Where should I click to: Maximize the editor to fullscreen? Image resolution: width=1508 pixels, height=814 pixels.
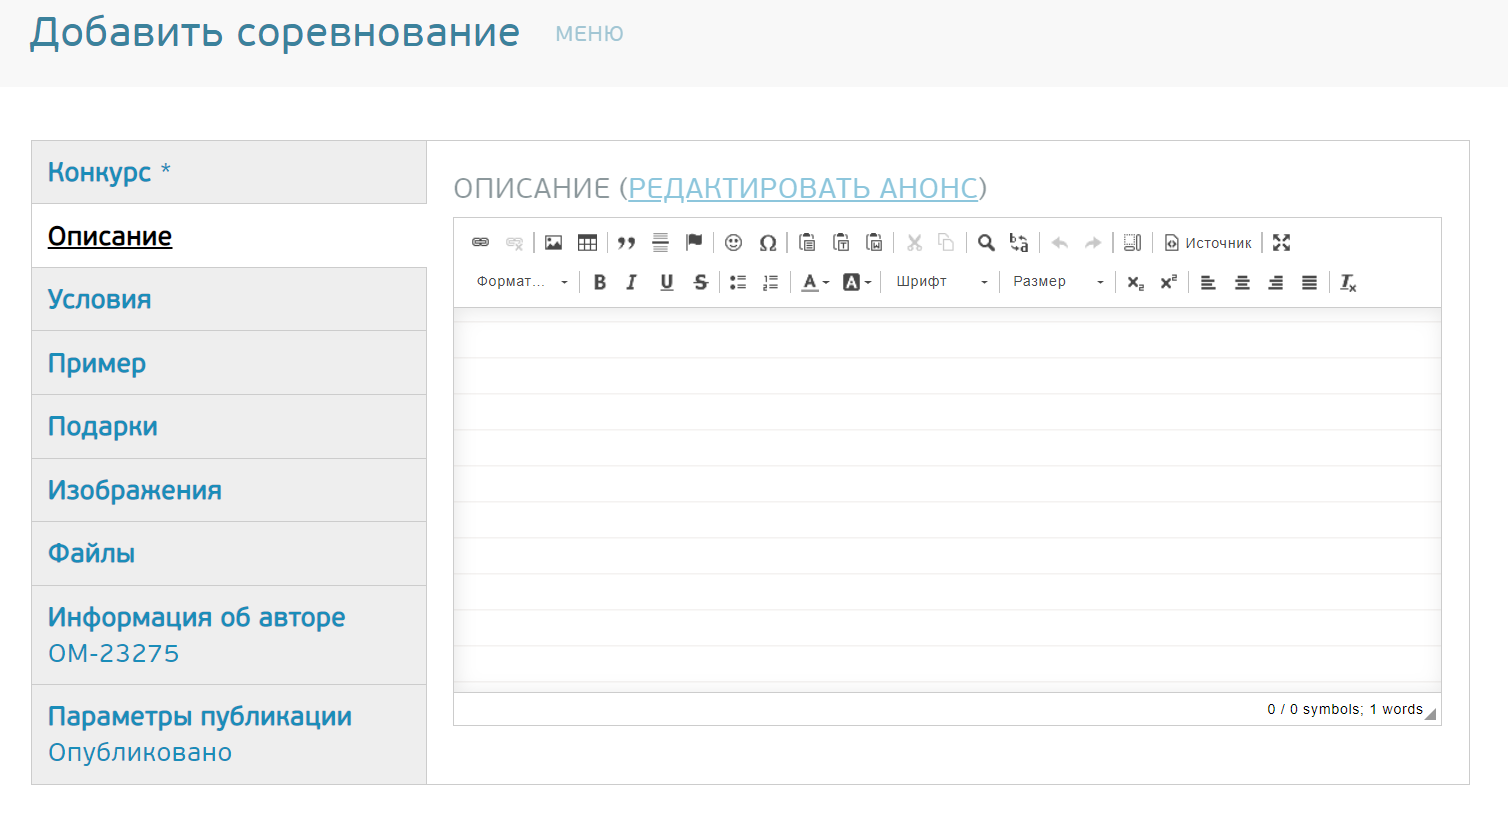pyautogui.click(x=1281, y=243)
